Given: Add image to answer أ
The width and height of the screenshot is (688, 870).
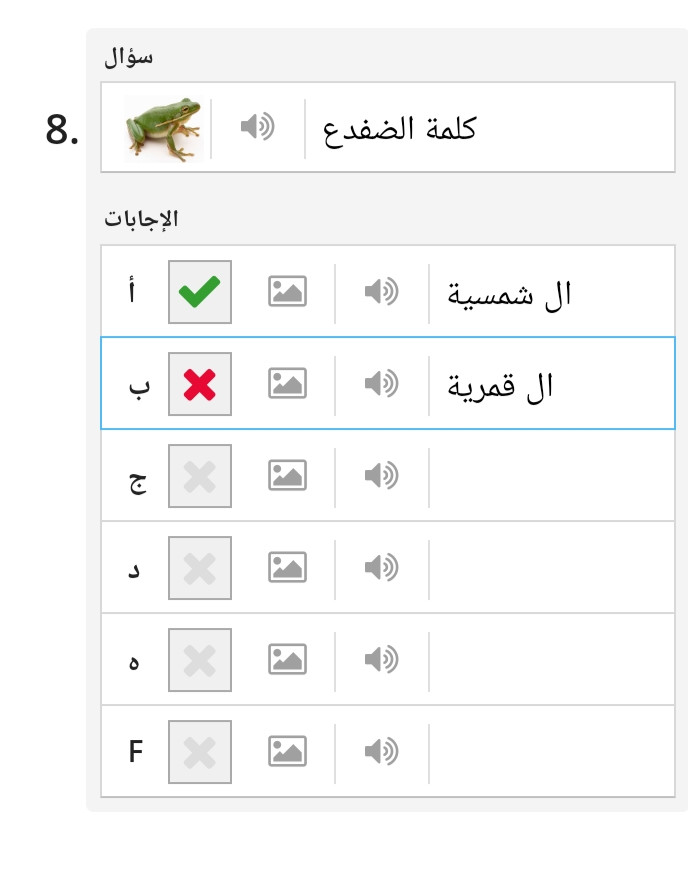Looking at the screenshot, I should coord(287,291).
